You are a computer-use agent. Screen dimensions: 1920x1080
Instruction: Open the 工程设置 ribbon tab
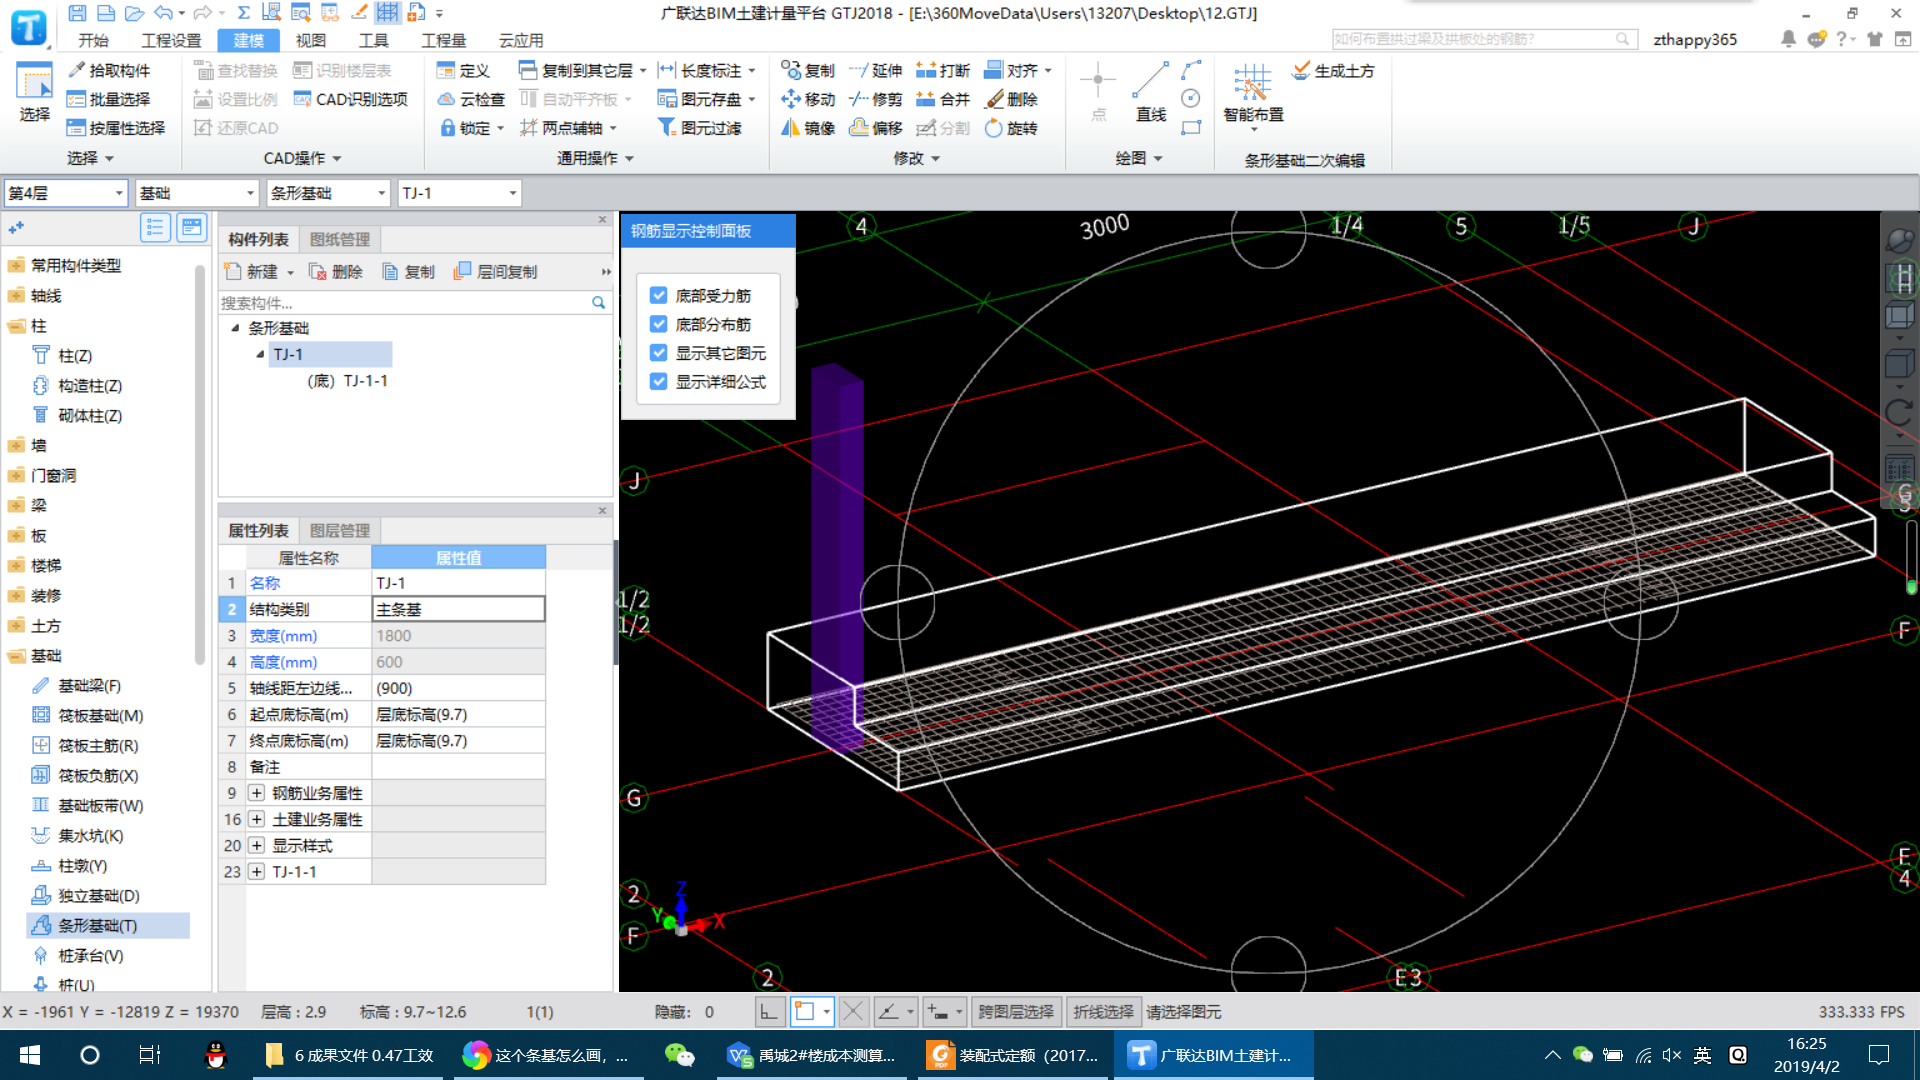[171, 40]
